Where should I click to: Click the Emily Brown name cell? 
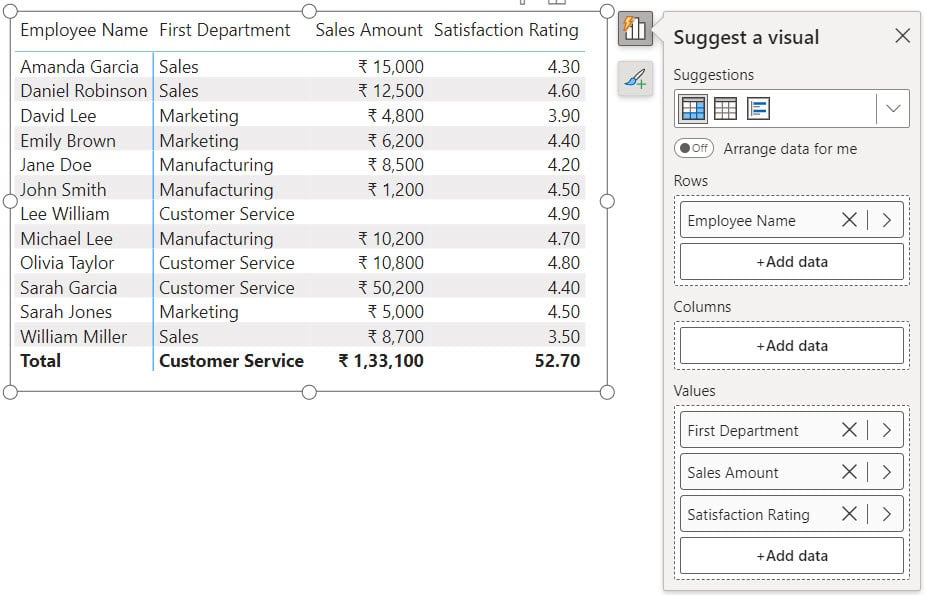[x=68, y=140]
